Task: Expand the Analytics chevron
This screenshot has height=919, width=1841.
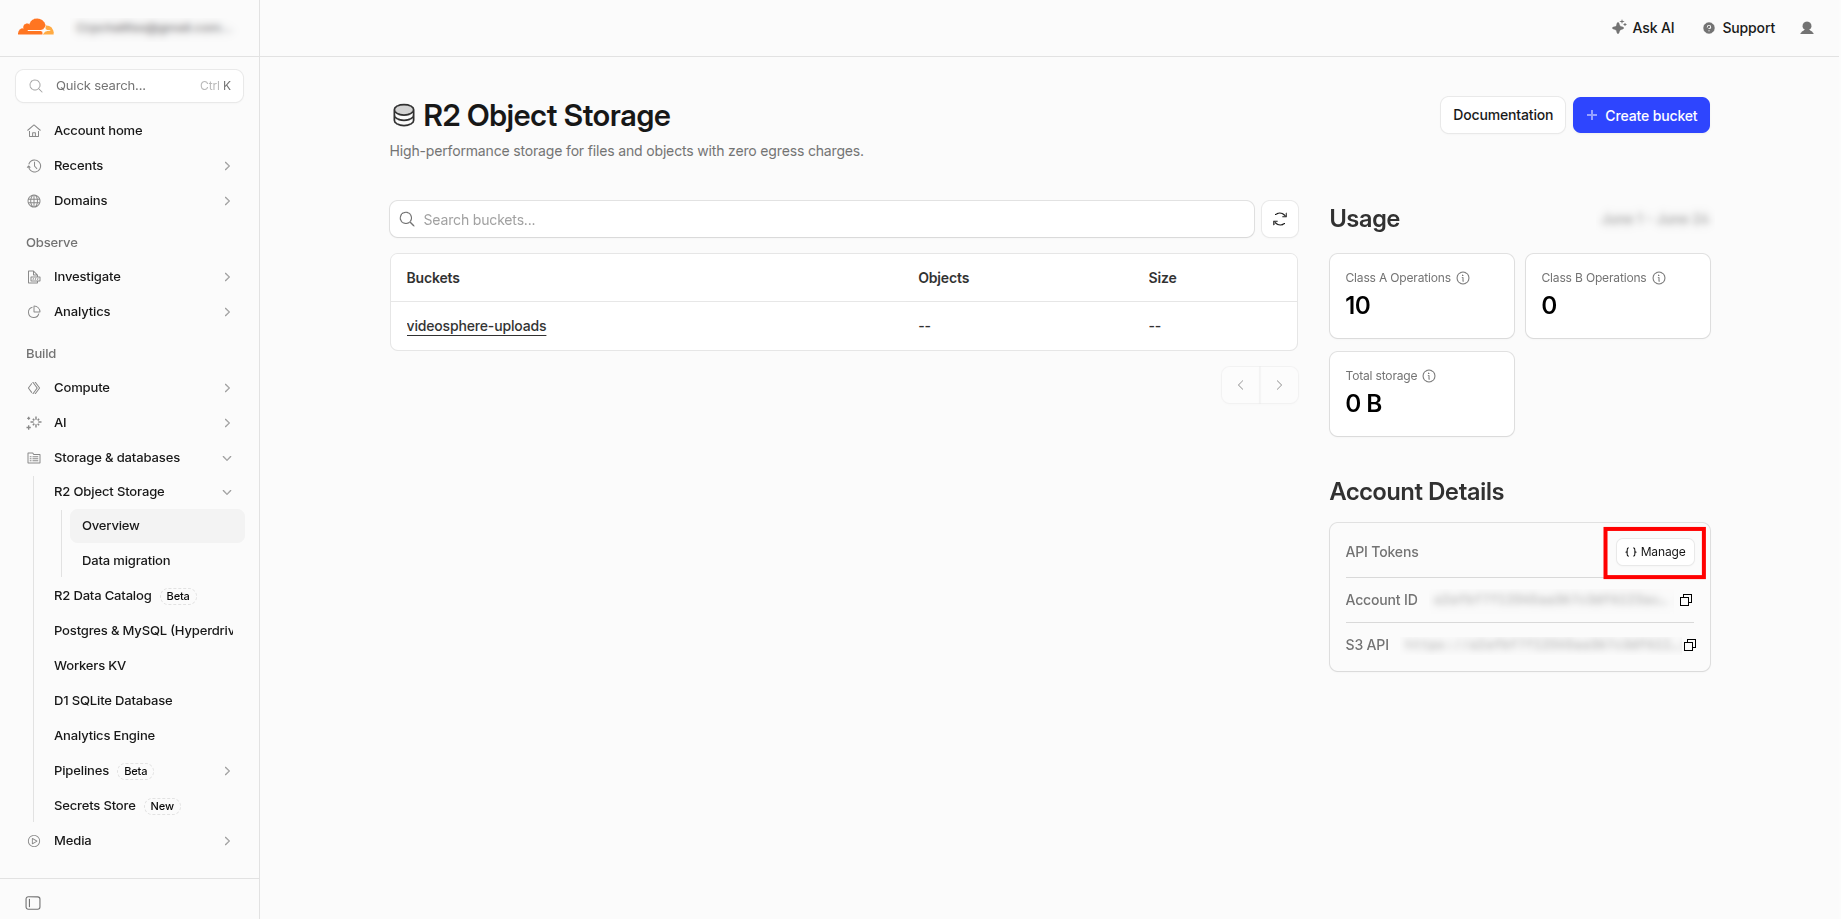Action: pos(227,312)
